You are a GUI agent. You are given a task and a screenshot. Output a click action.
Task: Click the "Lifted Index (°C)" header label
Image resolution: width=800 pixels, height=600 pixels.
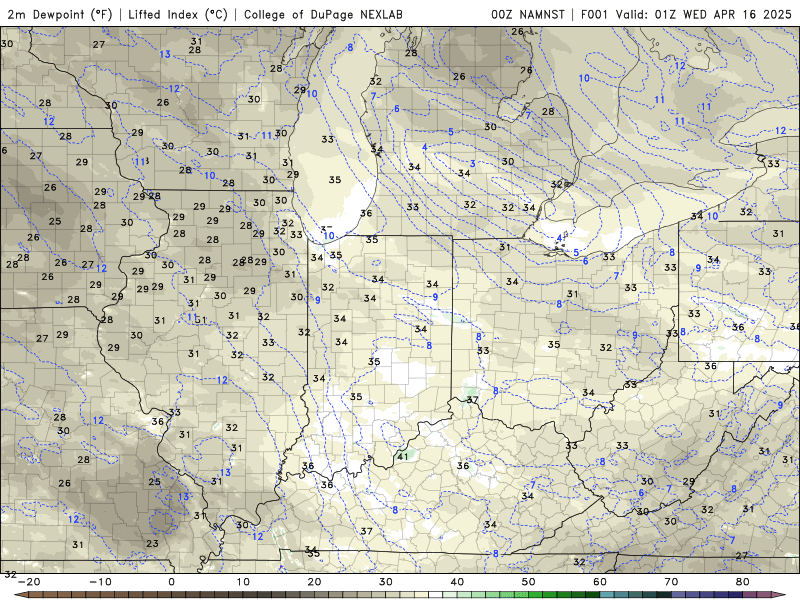tap(178, 15)
